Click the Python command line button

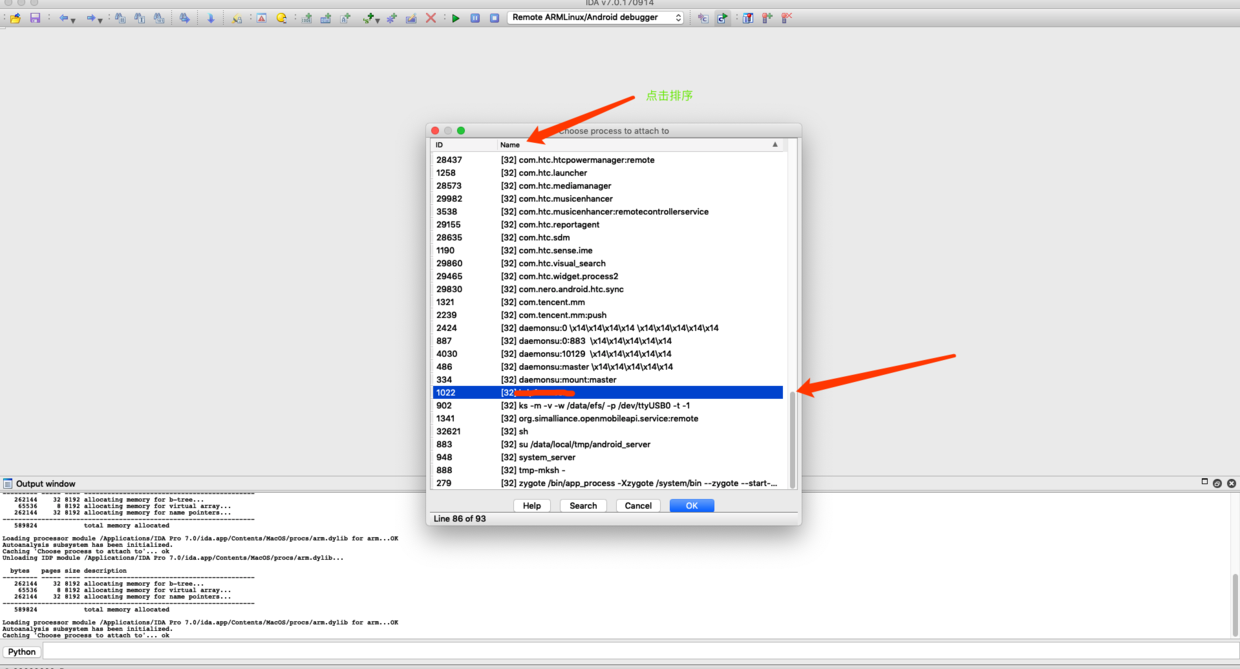point(21,652)
